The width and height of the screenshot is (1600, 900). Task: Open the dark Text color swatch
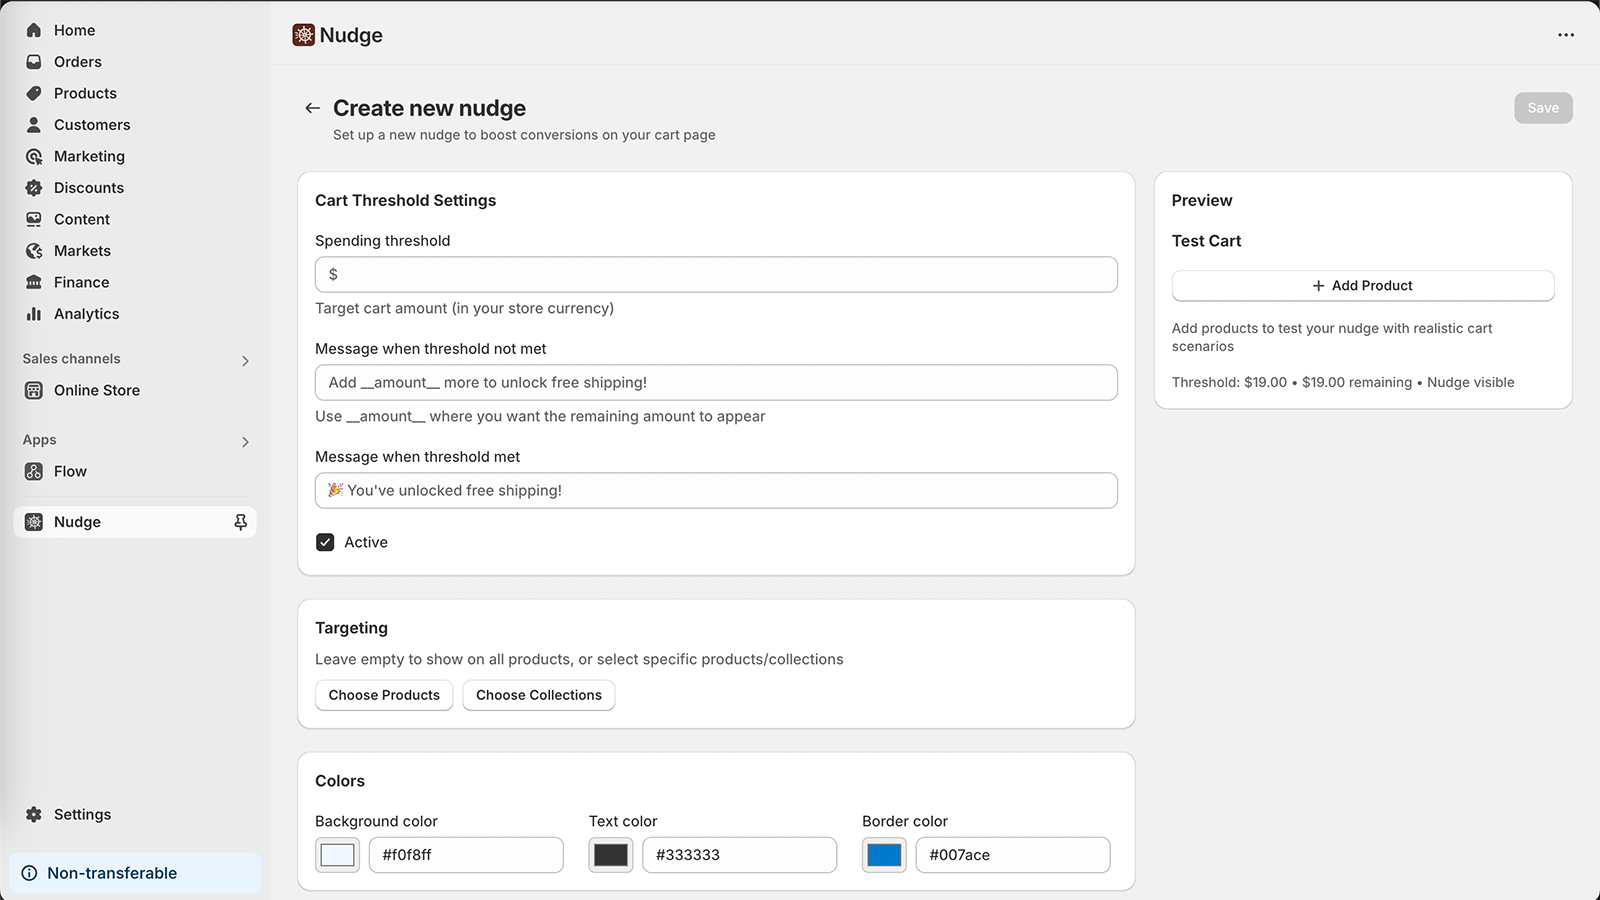(x=611, y=855)
